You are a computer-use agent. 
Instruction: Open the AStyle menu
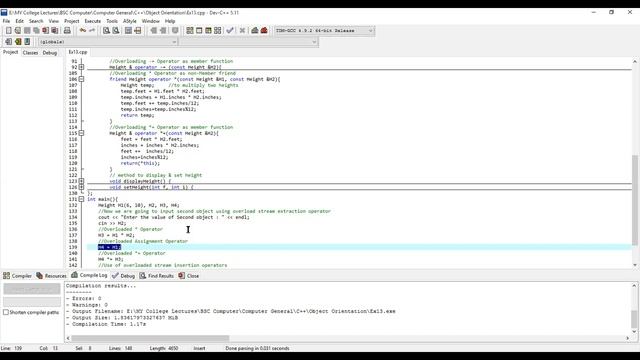129,21
